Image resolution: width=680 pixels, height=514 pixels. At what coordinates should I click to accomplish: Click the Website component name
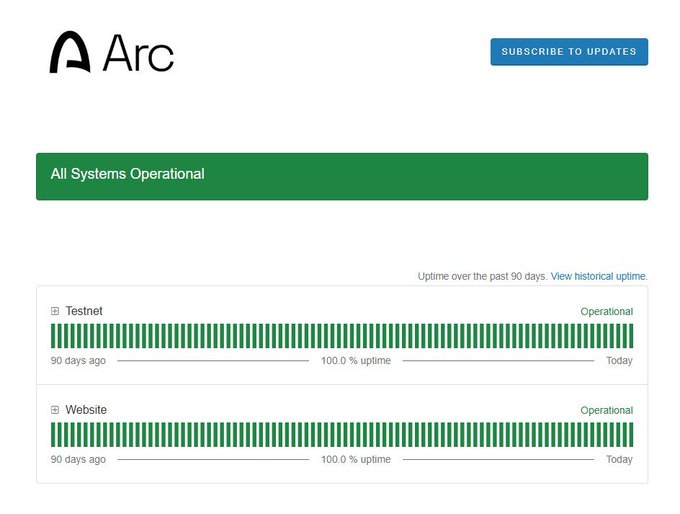pos(86,410)
